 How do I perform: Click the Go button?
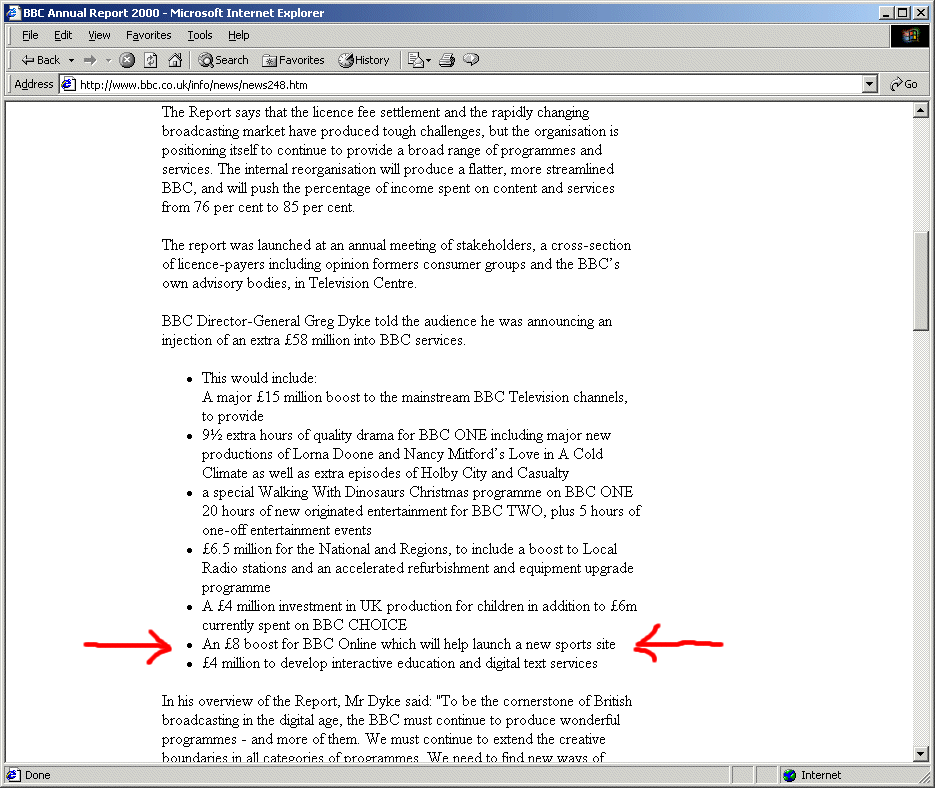click(x=904, y=84)
